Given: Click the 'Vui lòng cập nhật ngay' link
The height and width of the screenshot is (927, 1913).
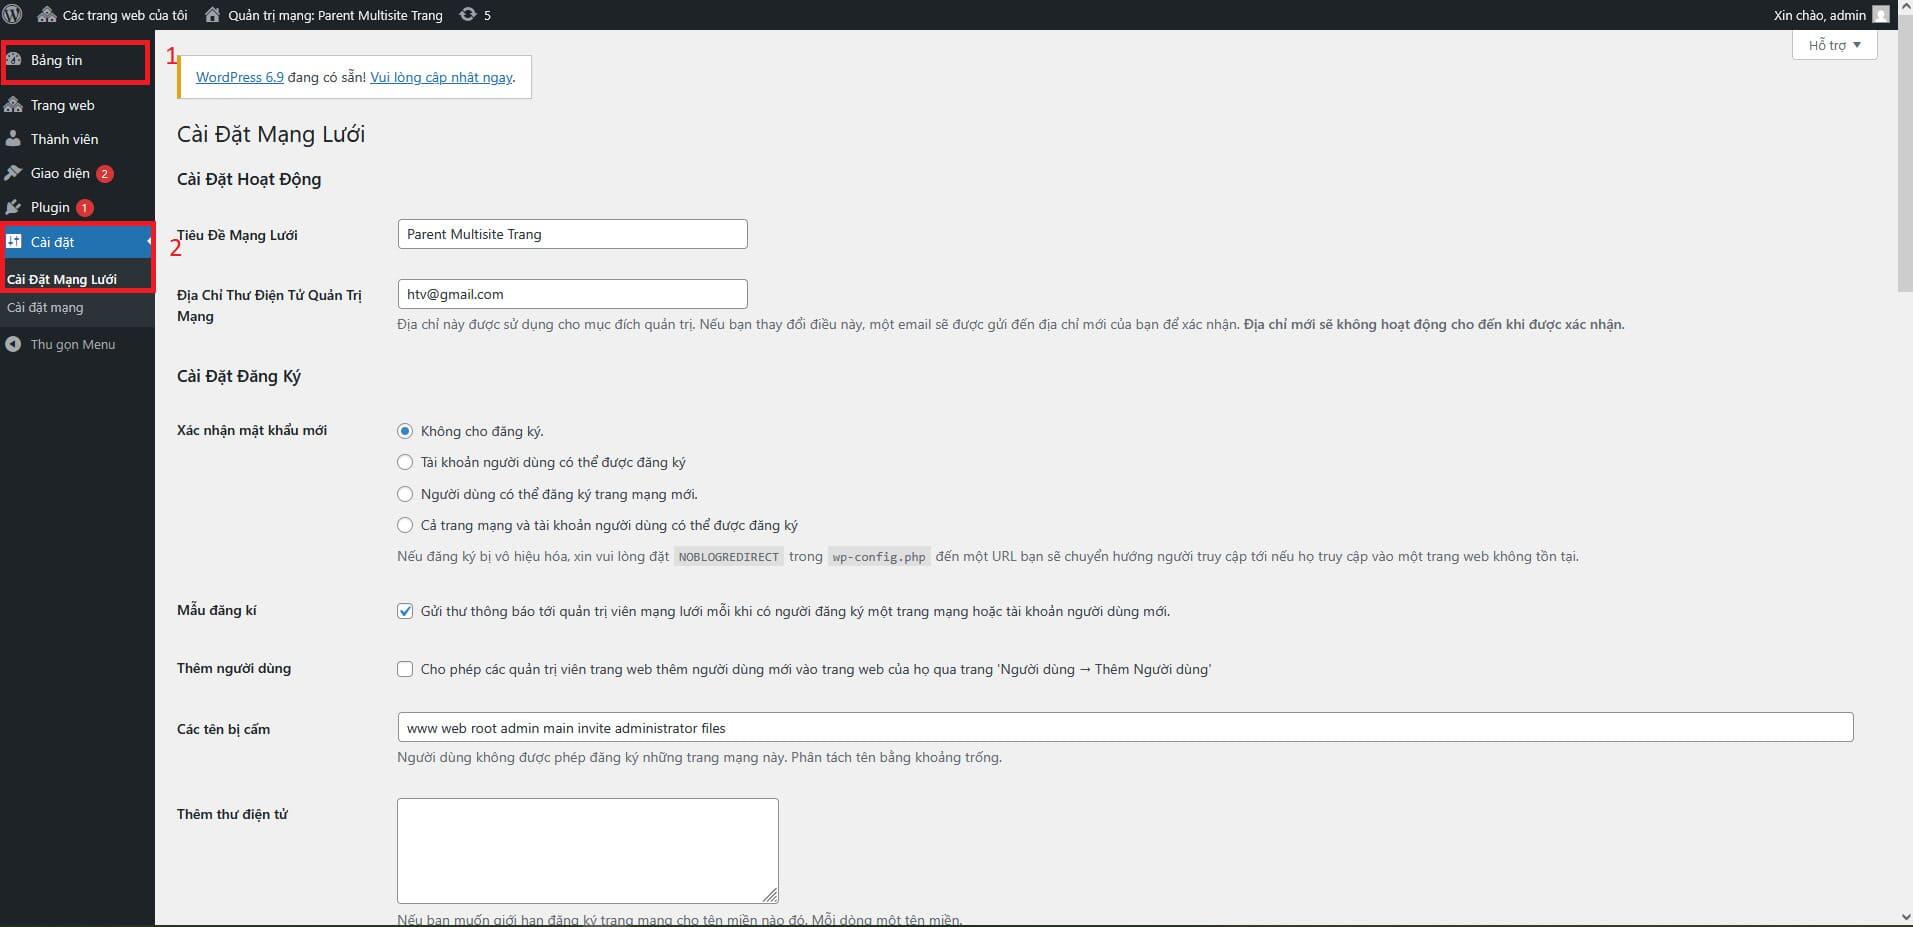Looking at the screenshot, I should point(441,77).
